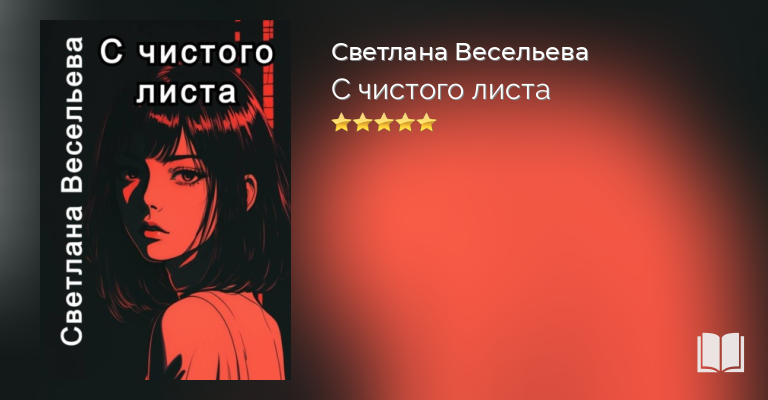Click the girl's lips on the cover art
The height and width of the screenshot is (400, 768).
(x=153, y=230)
